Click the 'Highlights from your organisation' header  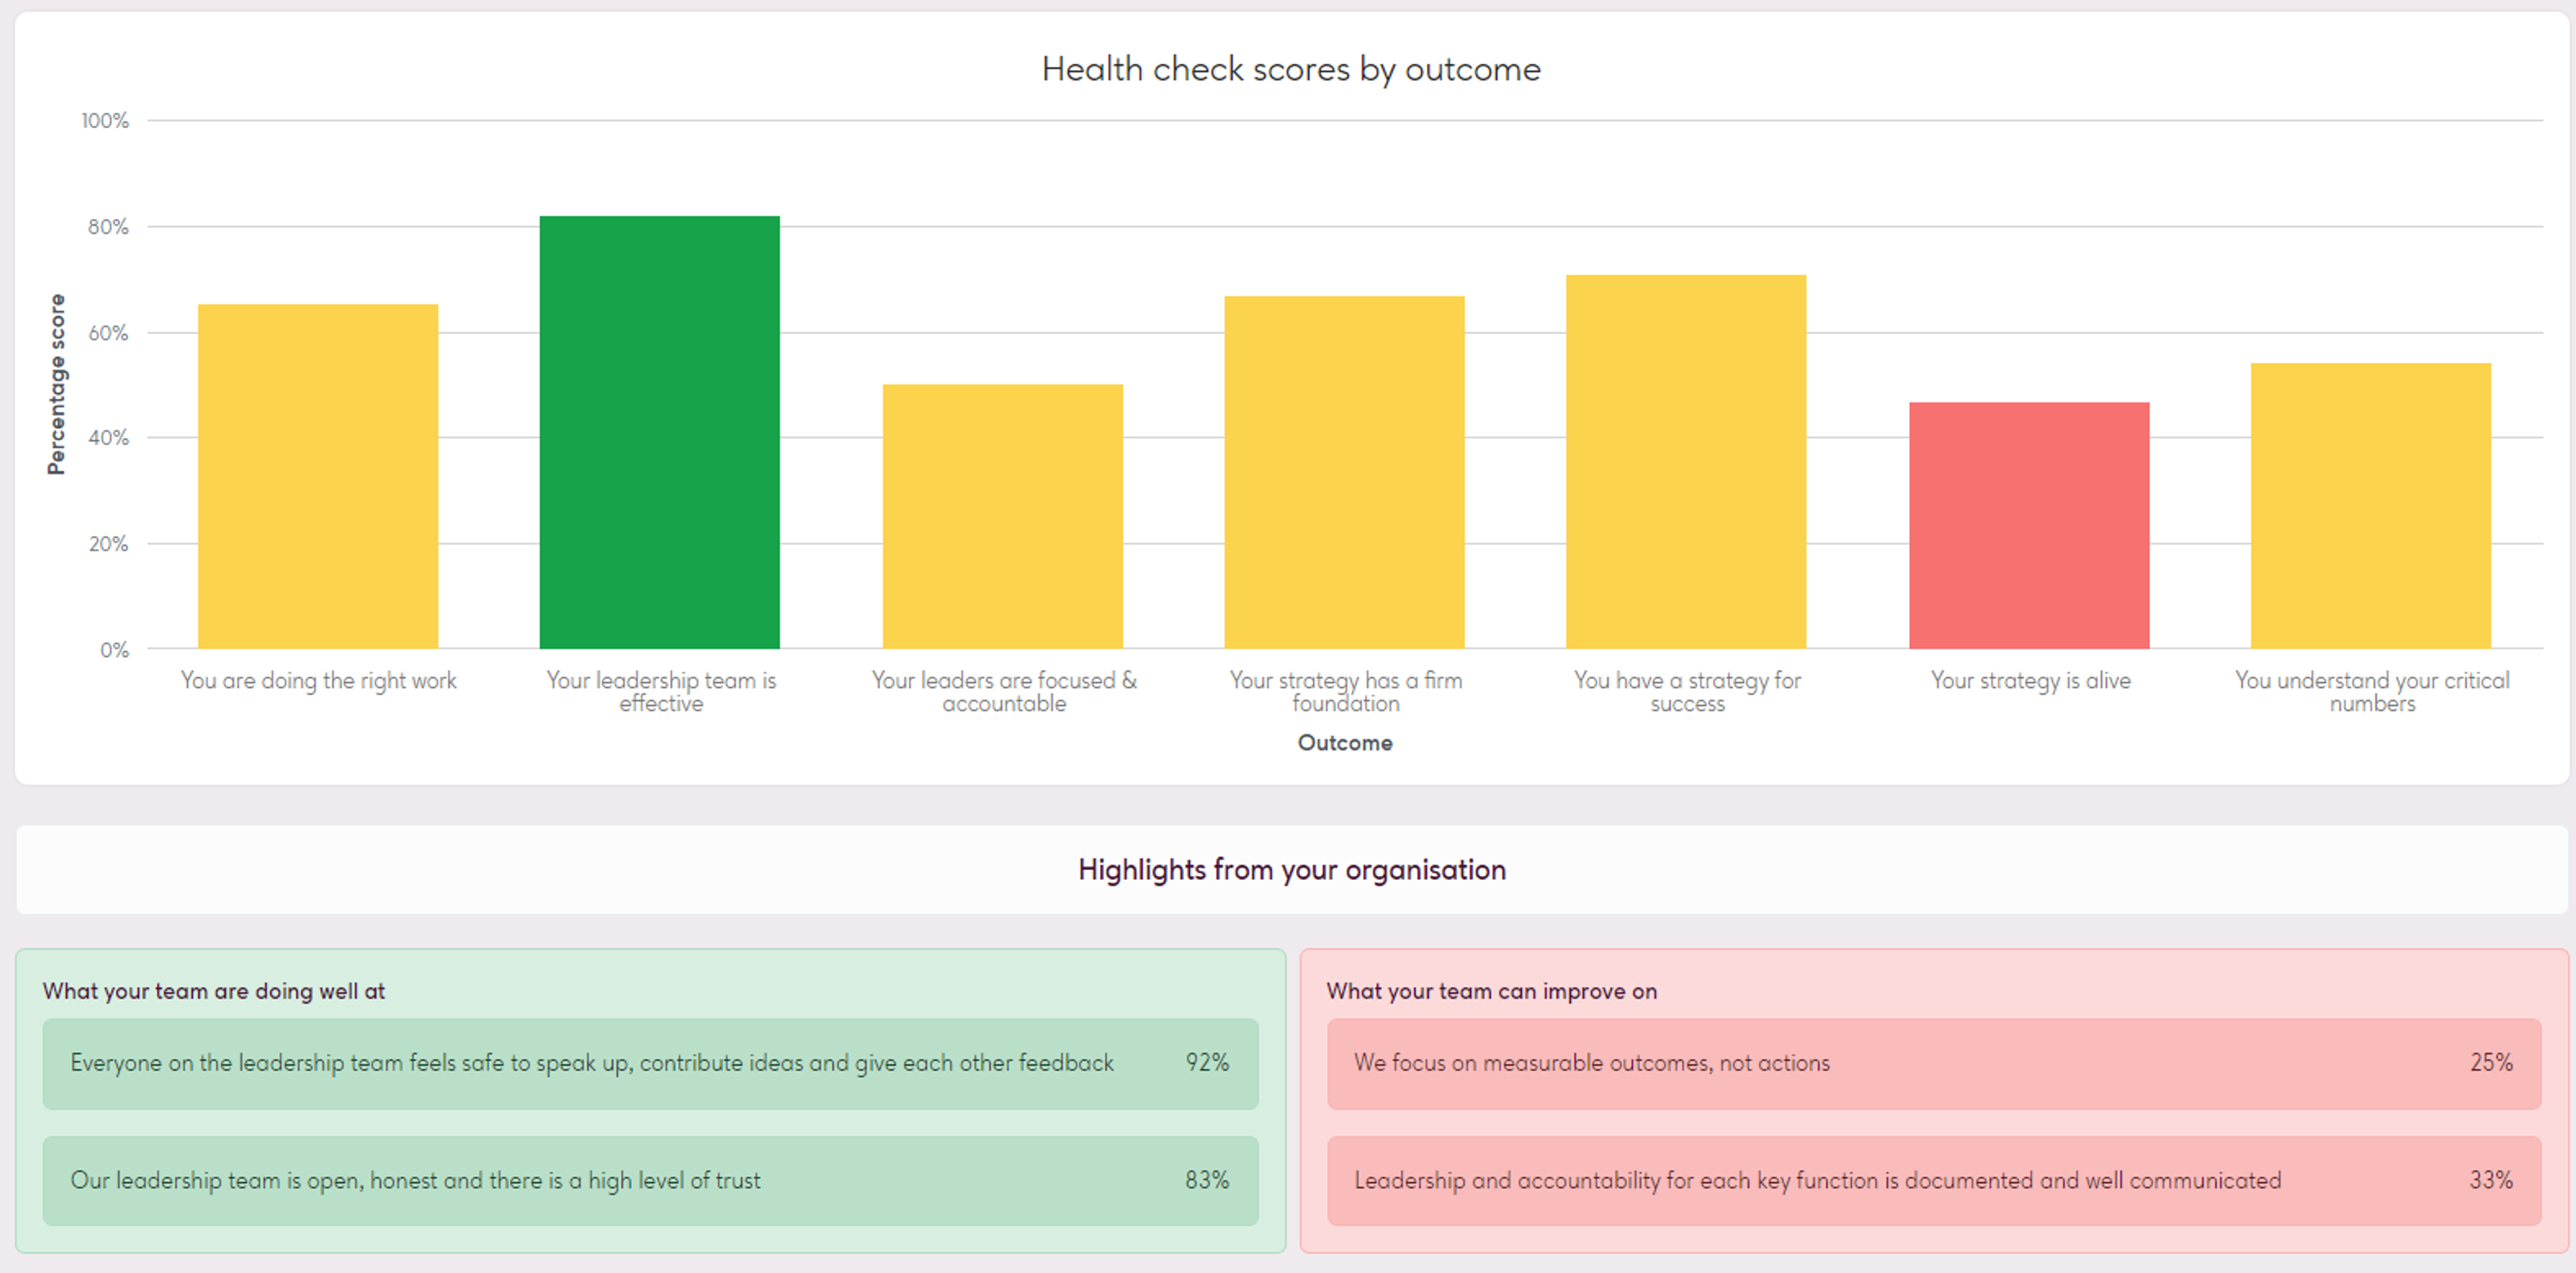pos(1291,869)
